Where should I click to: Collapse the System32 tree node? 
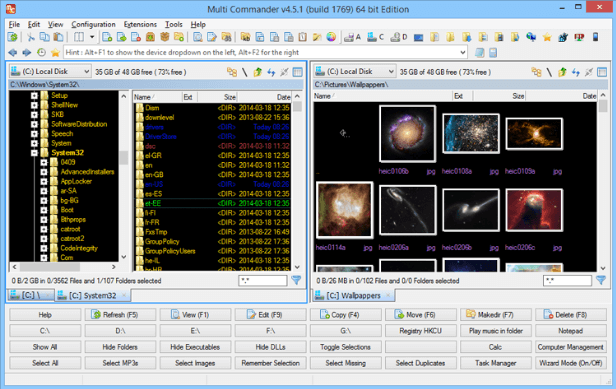click(x=34, y=153)
